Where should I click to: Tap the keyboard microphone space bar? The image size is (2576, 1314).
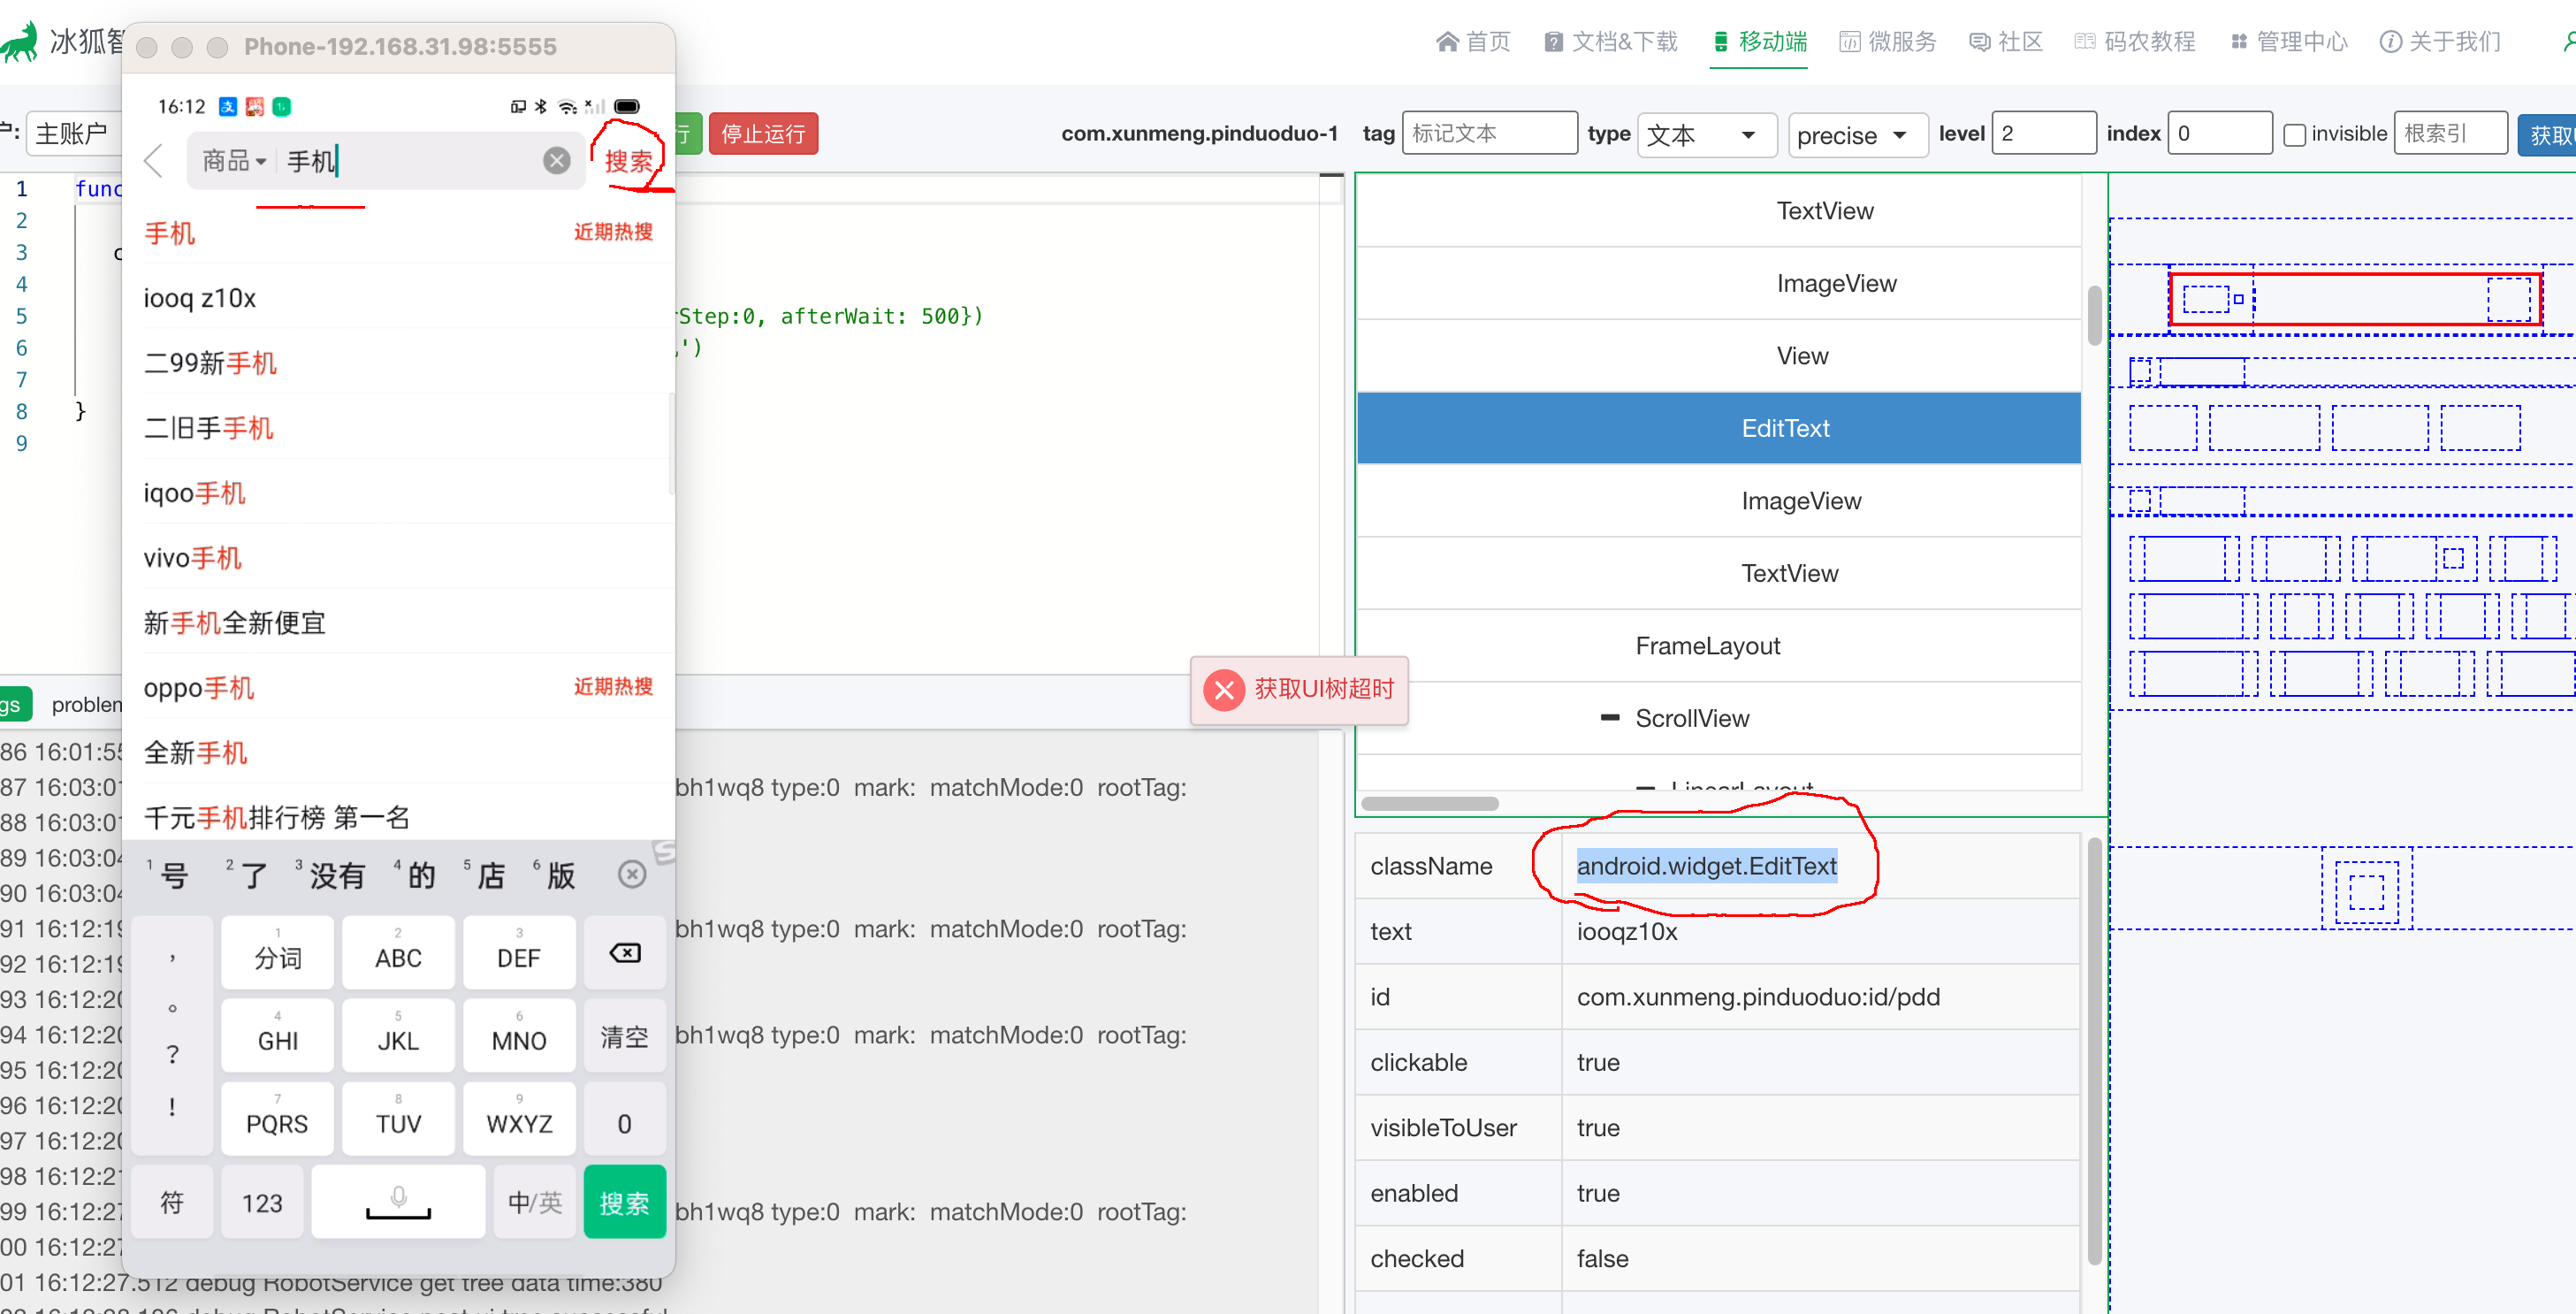[x=398, y=1203]
